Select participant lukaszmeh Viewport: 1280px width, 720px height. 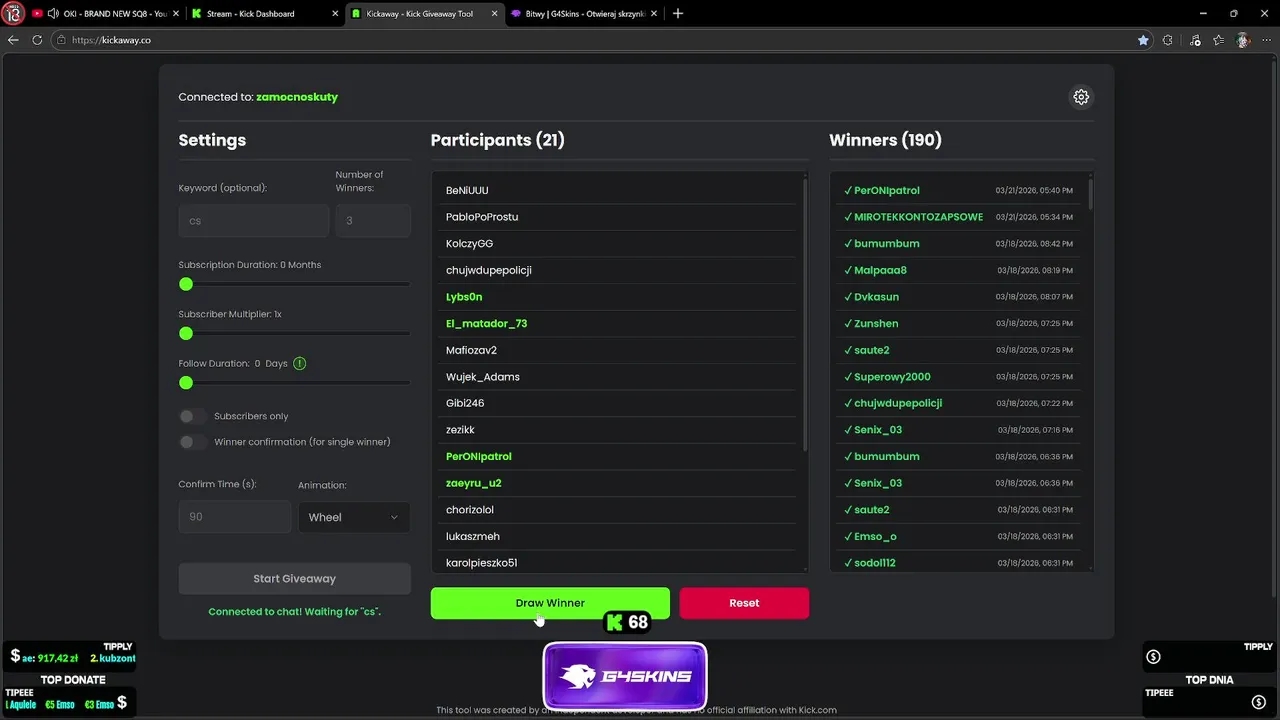[473, 537]
